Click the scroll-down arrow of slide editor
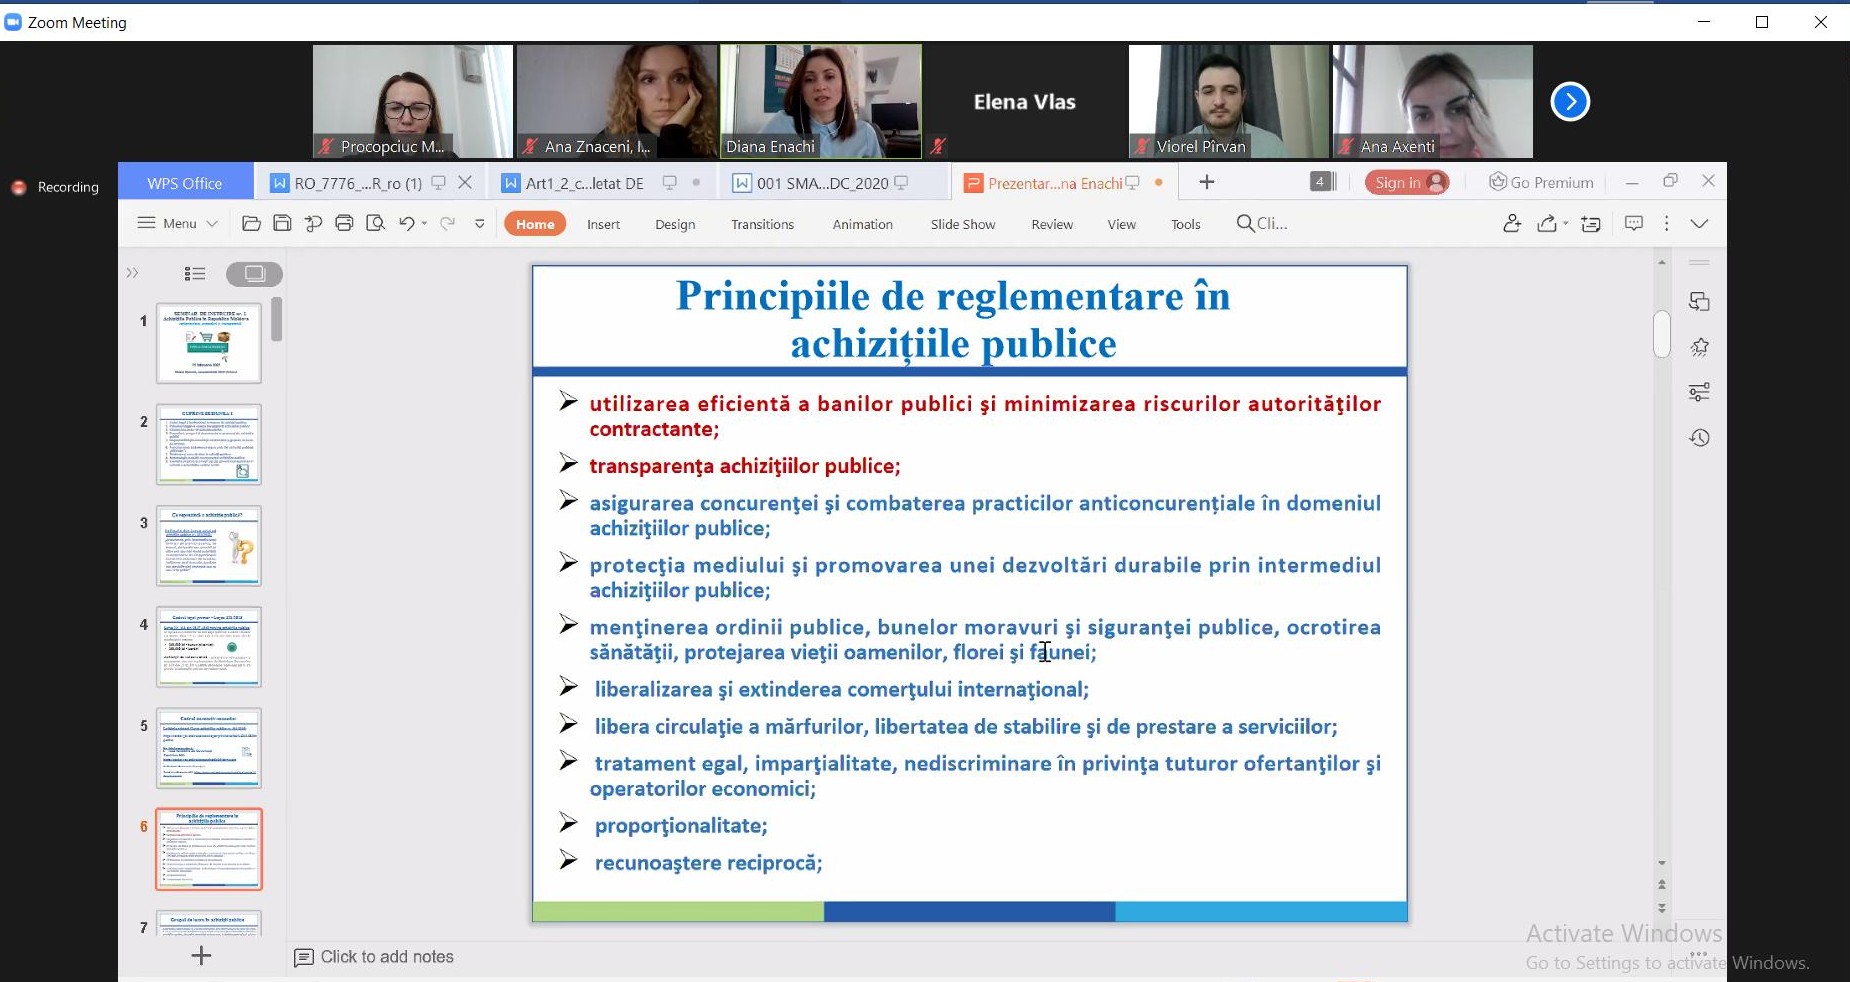The height and width of the screenshot is (982, 1850). coord(1662,863)
